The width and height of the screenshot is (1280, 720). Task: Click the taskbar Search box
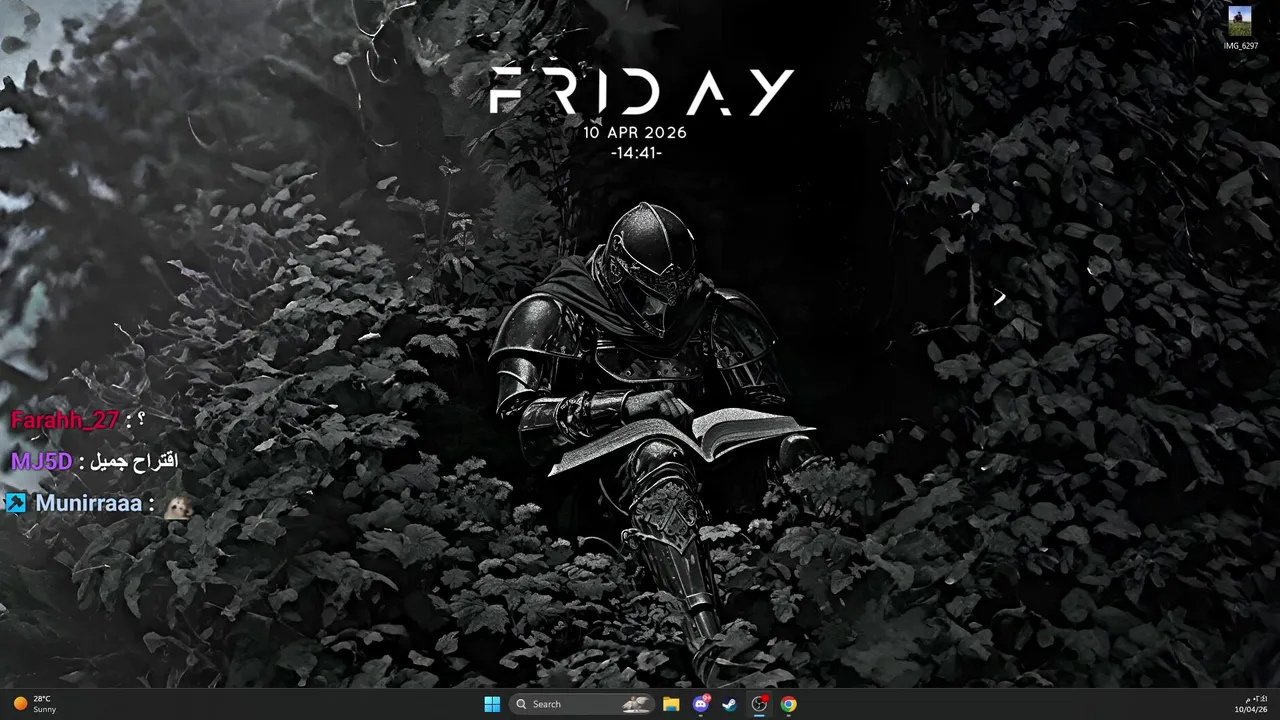click(x=582, y=704)
